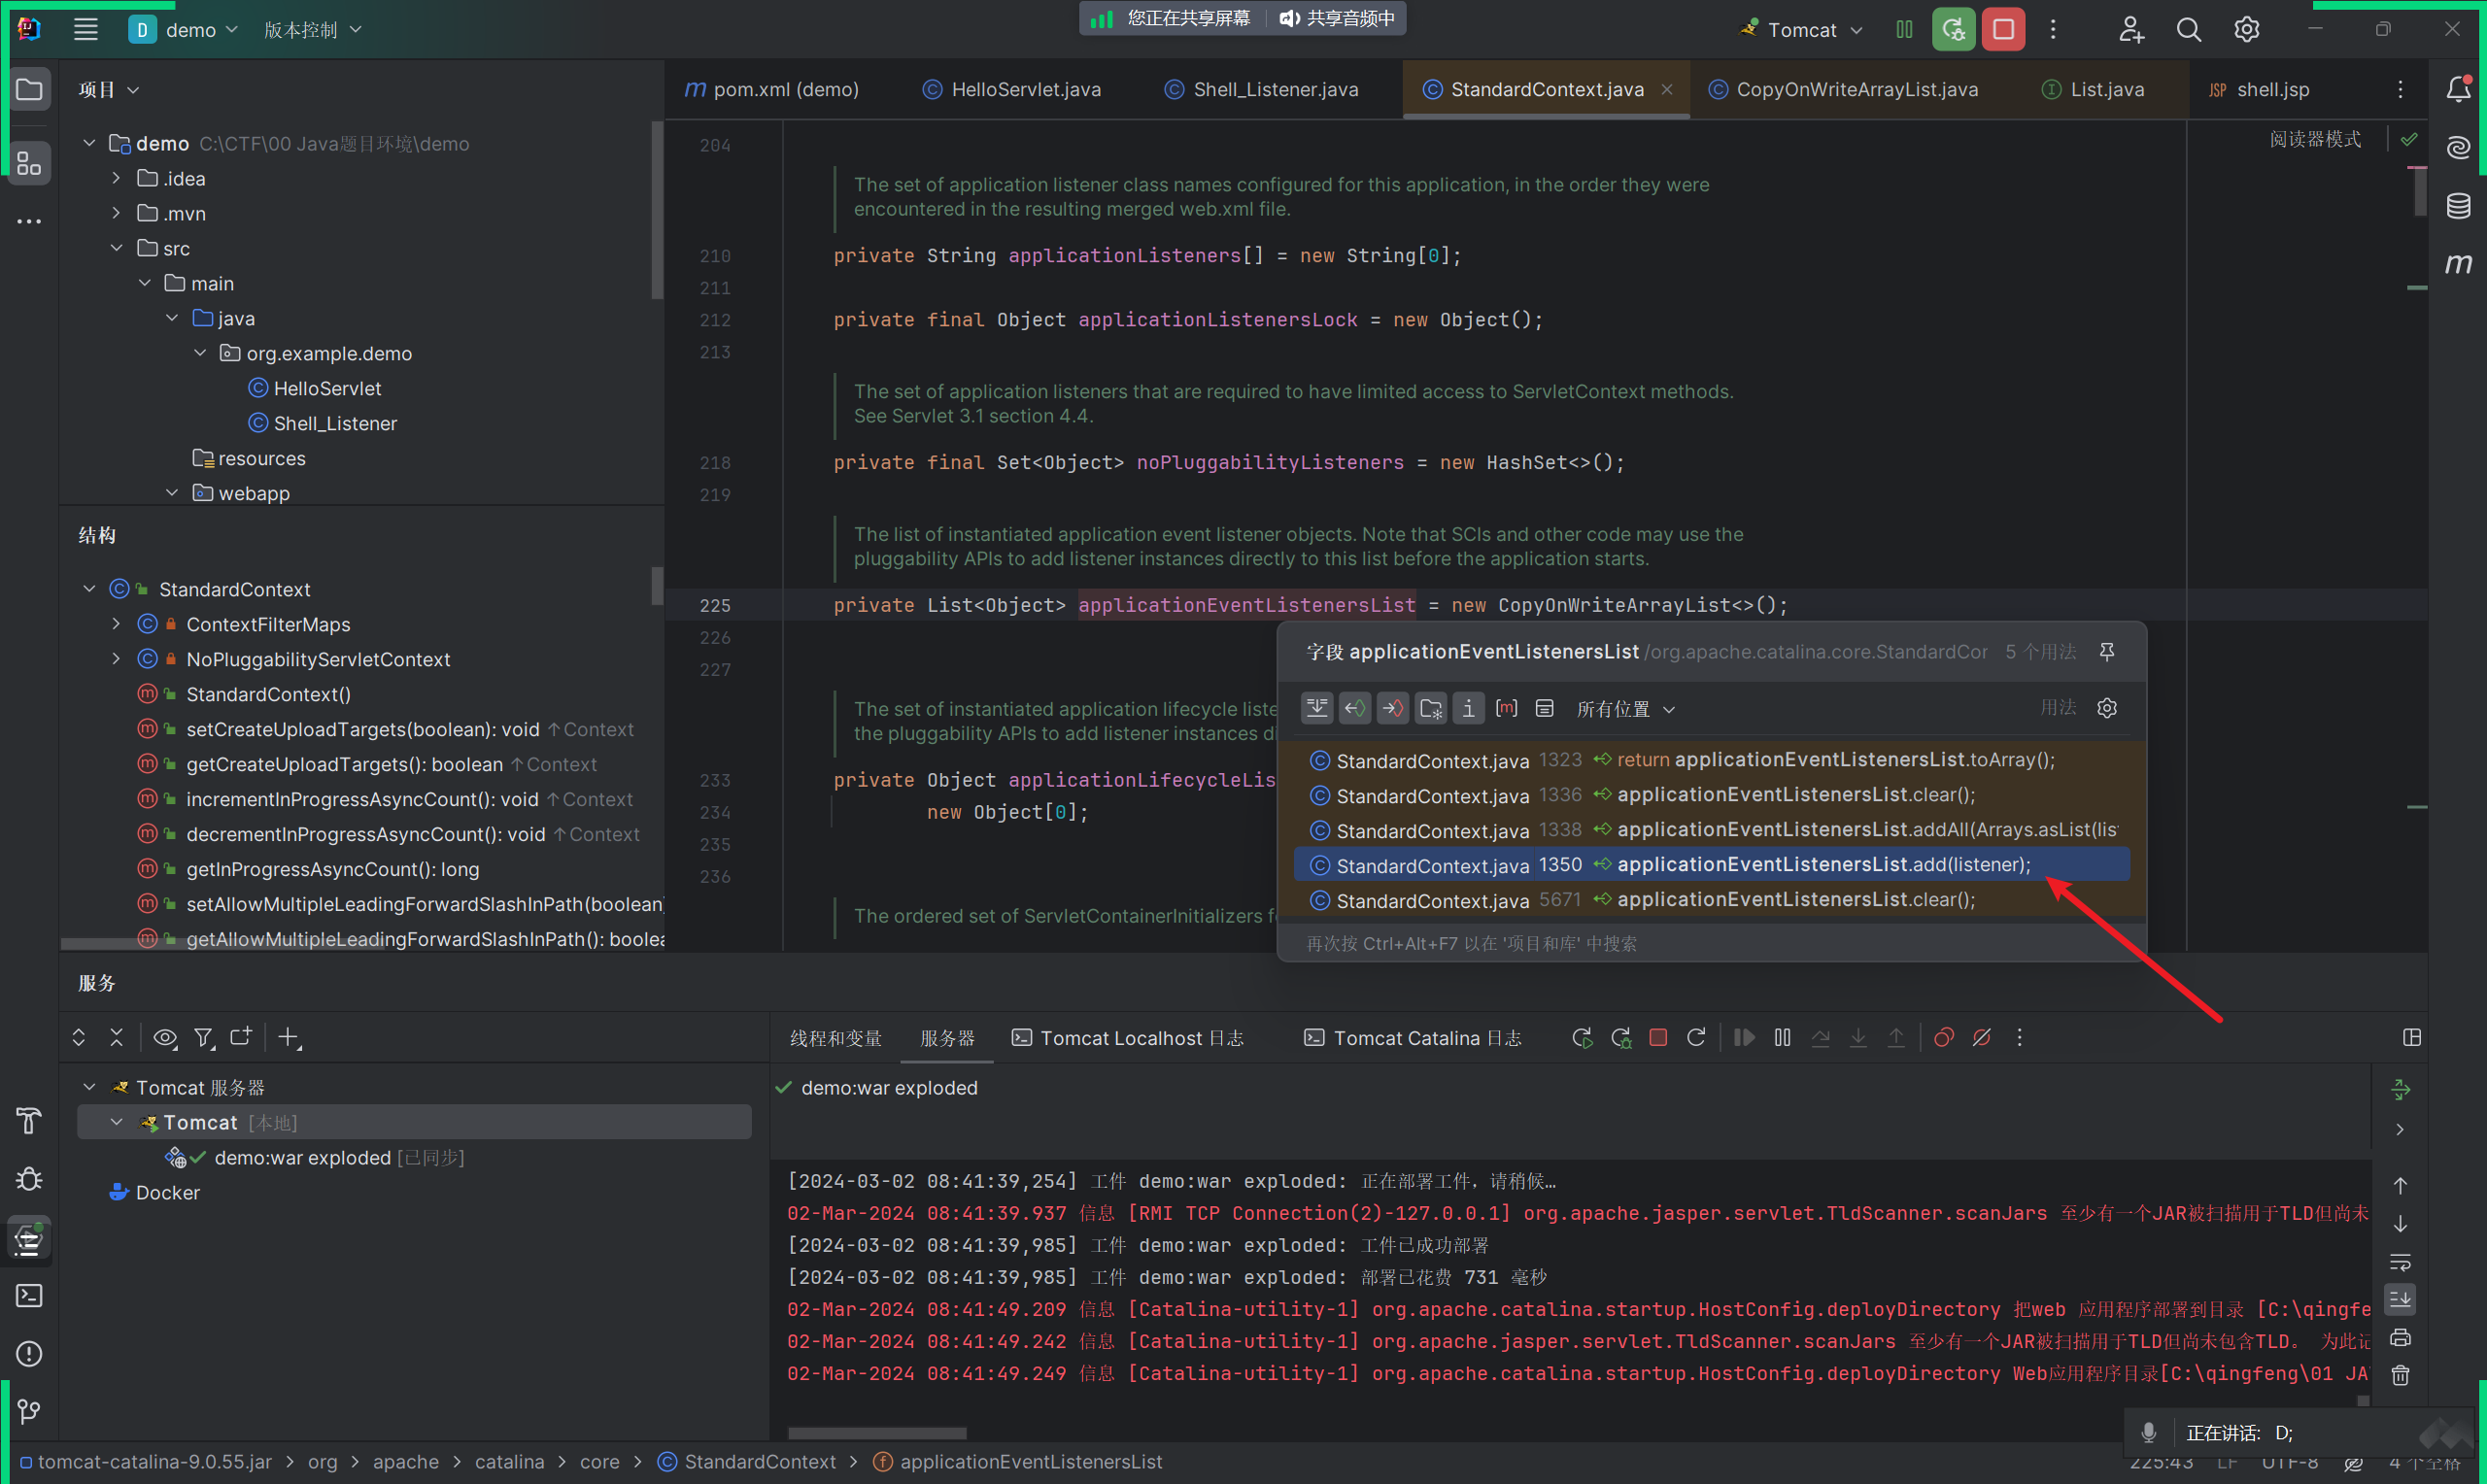Screen dimensions: 2487x1484
Task: Open the 版本控制 dropdown
Action: 312,30
